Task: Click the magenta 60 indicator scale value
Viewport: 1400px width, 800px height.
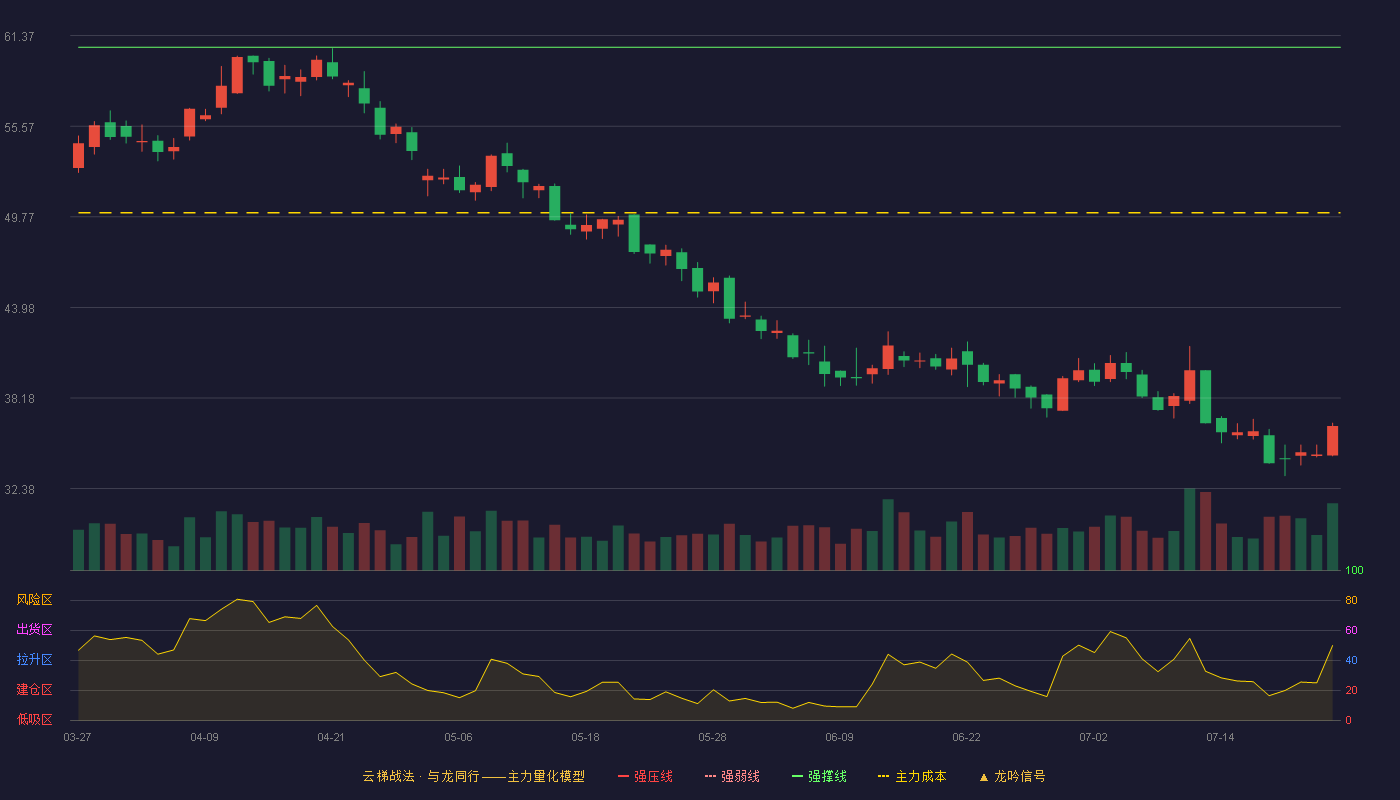Action: (x=1351, y=630)
